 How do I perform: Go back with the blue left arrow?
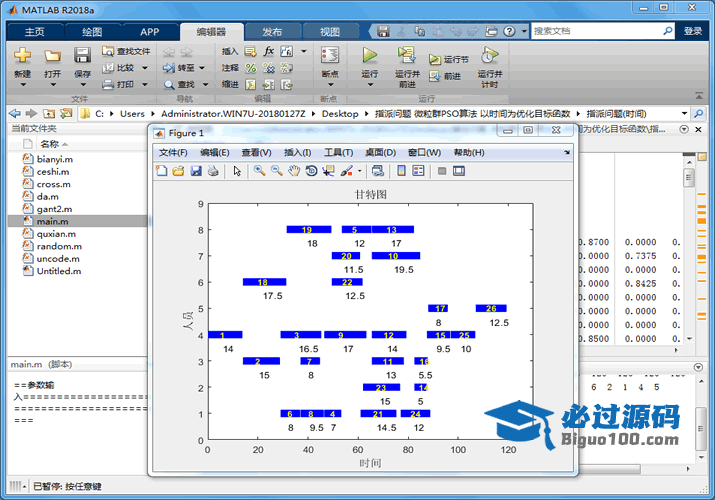point(15,113)
